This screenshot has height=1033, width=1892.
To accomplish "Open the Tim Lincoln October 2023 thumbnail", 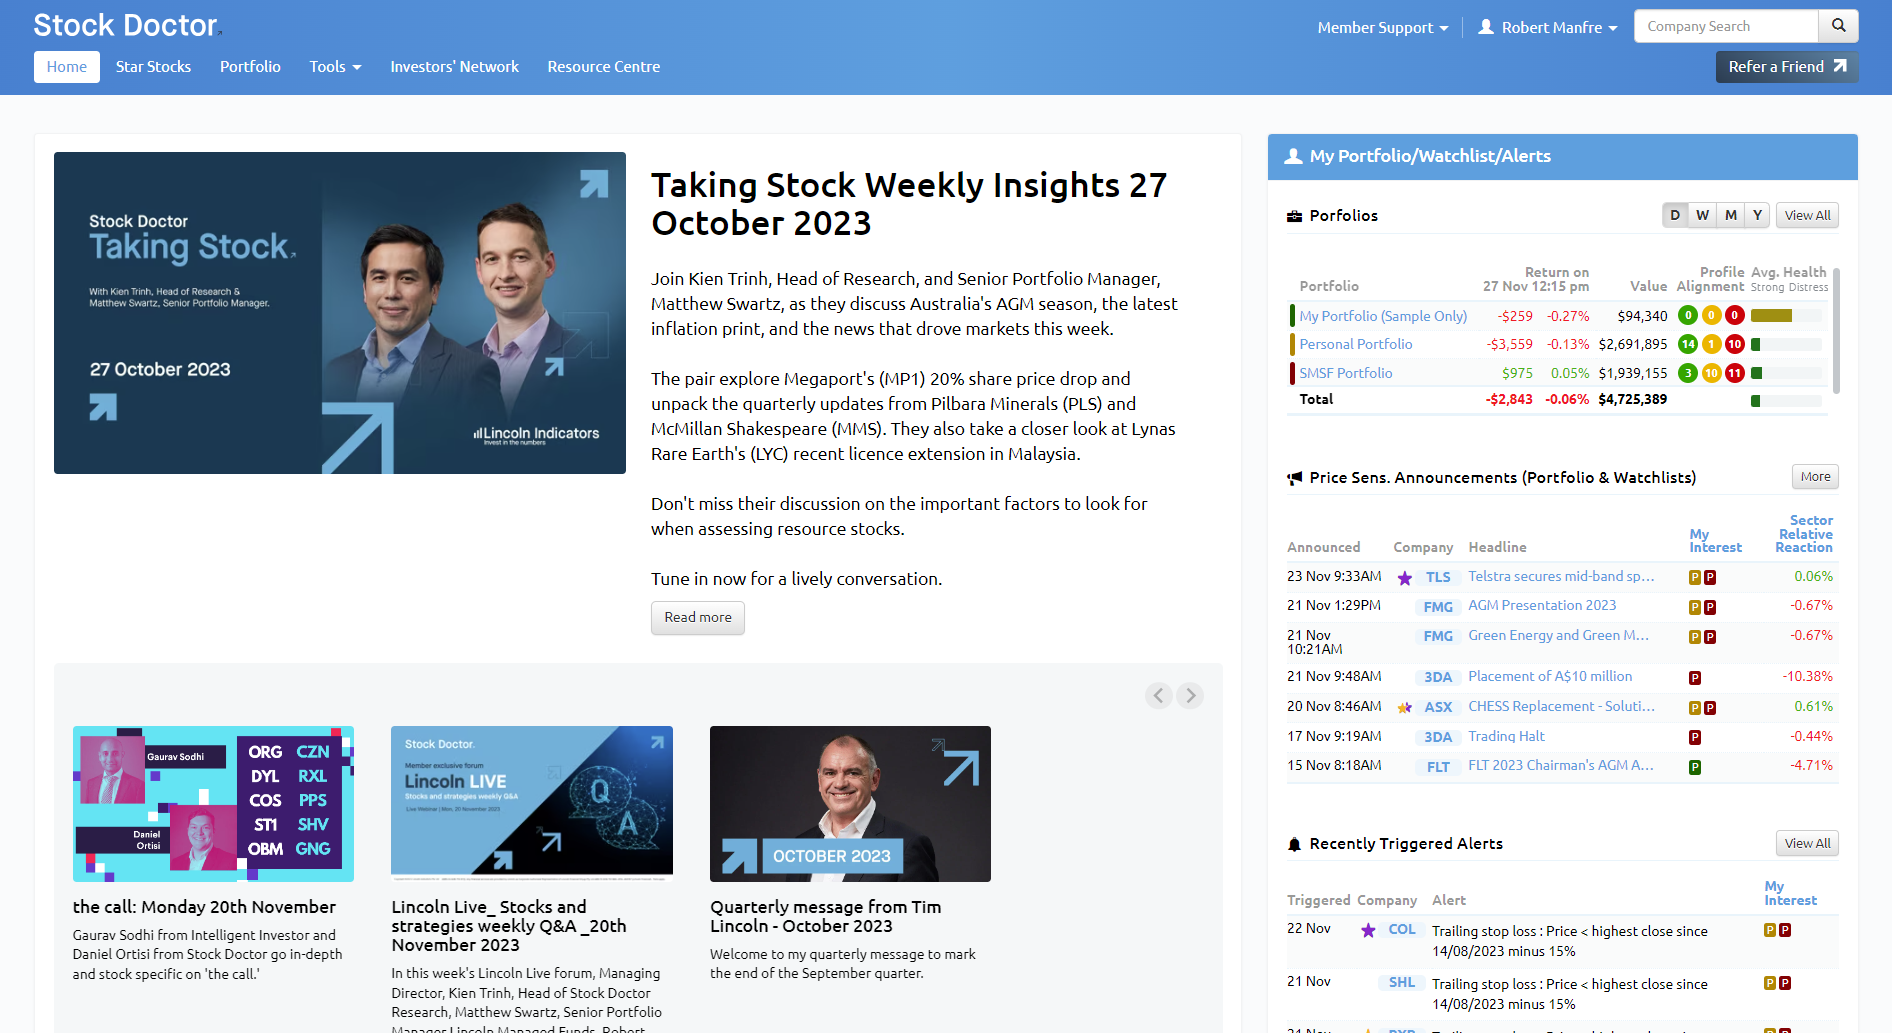I will coord(850,804).
